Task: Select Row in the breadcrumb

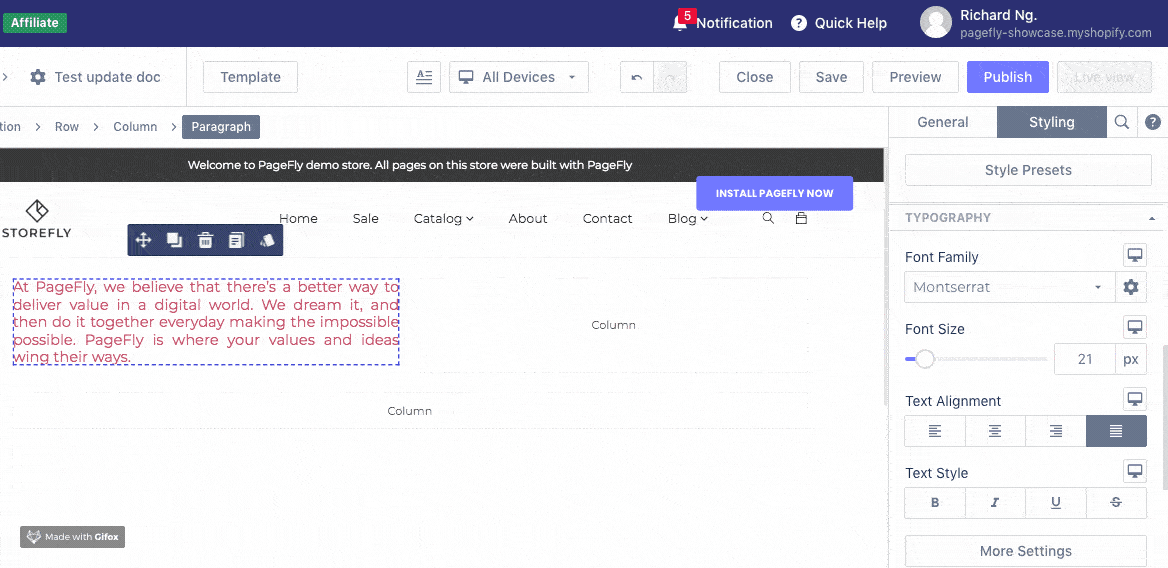Action: click(66, 127)
